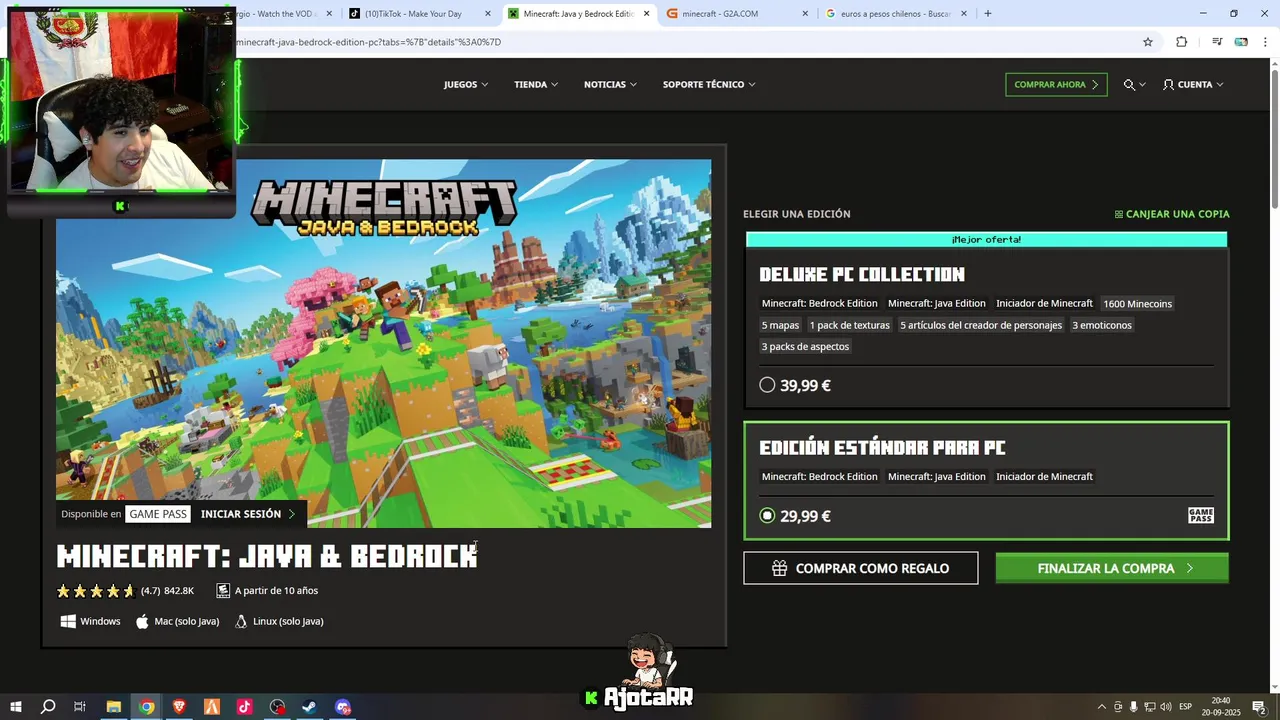1280x720 pixels.
Task: Click the Canjear una copia grid icon
Action: (1119, 214)
